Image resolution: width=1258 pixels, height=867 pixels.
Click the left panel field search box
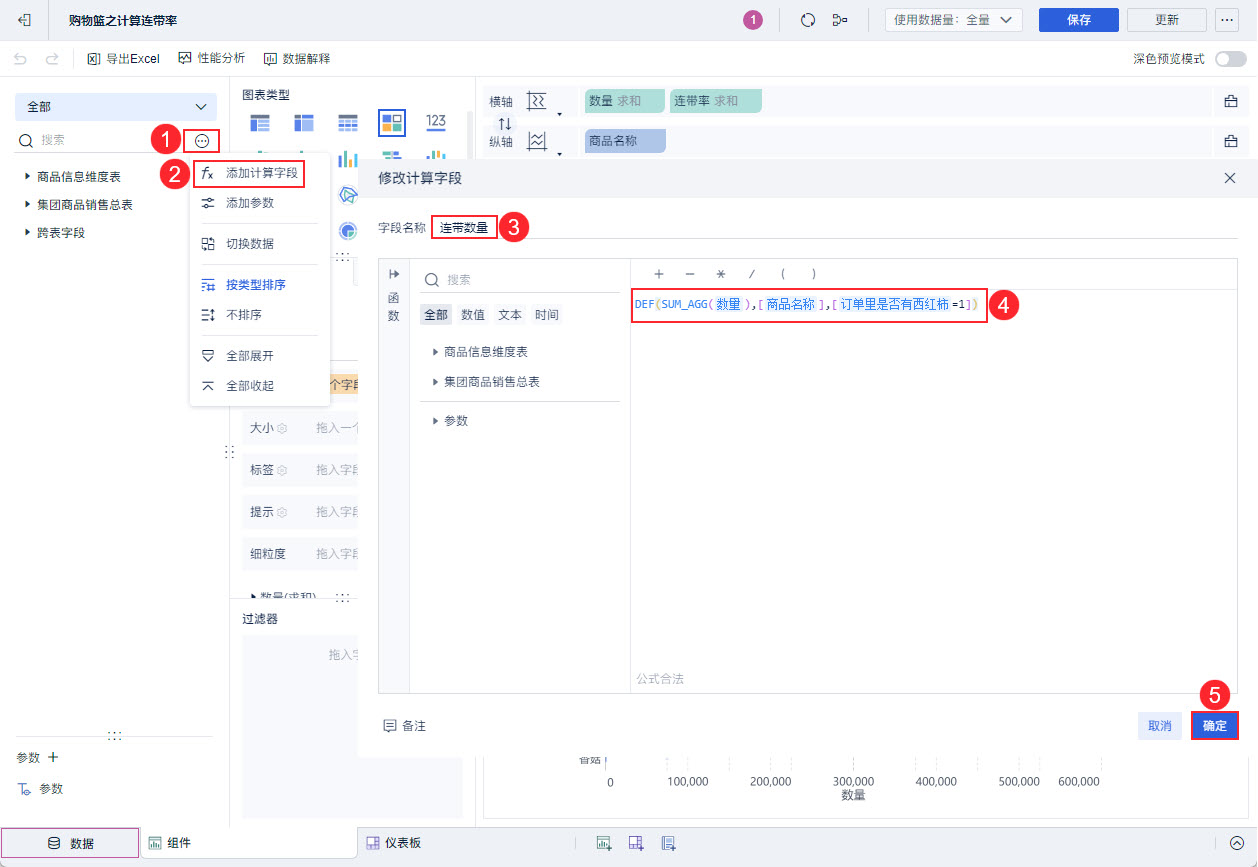click(100, 141)
